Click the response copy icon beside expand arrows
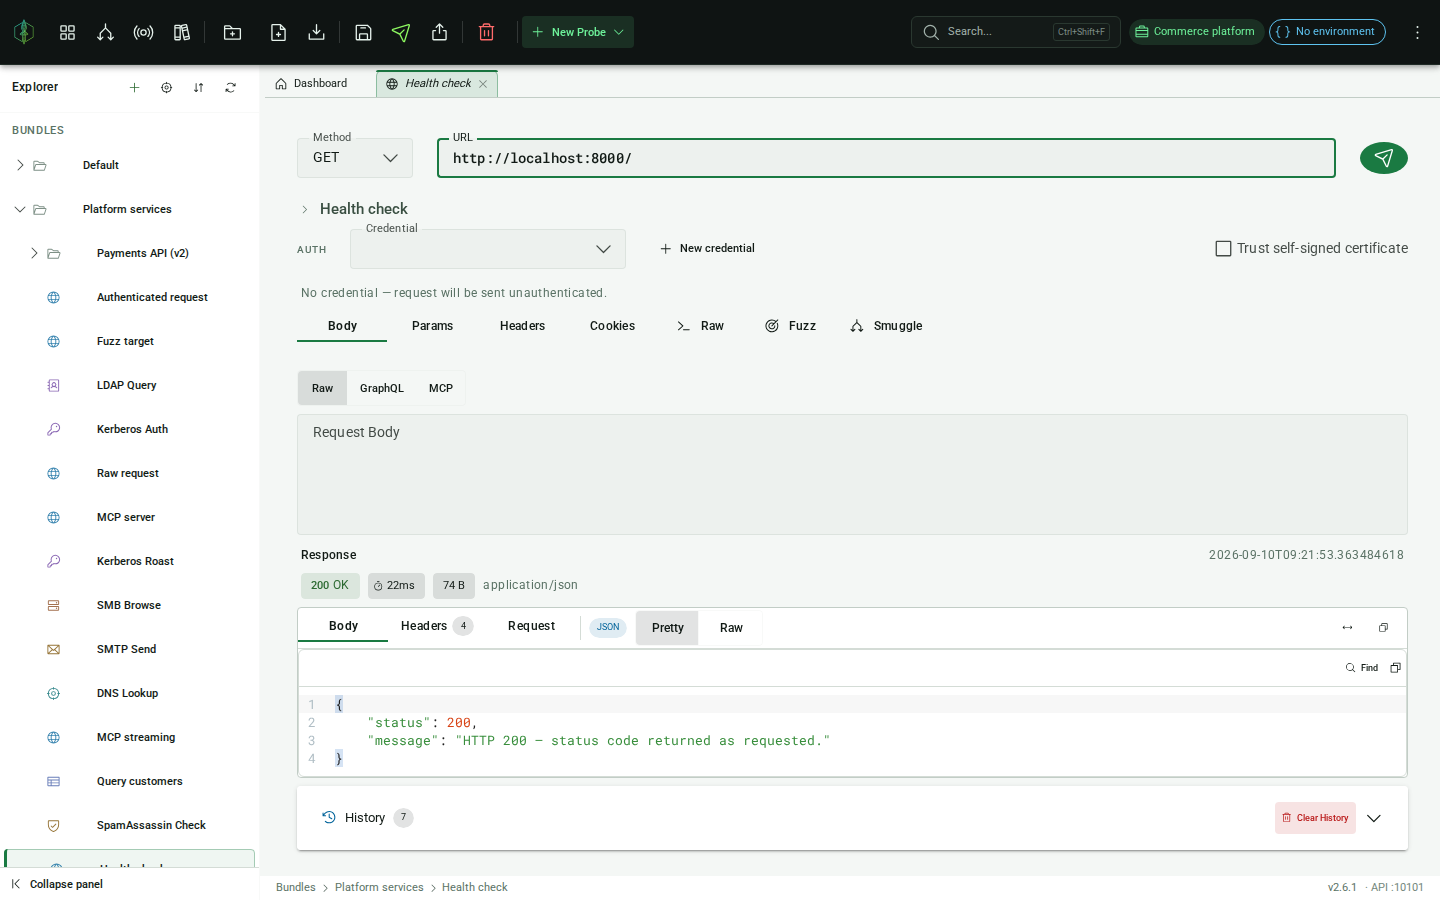The image size is (1440, 900). coord(1383,627)
